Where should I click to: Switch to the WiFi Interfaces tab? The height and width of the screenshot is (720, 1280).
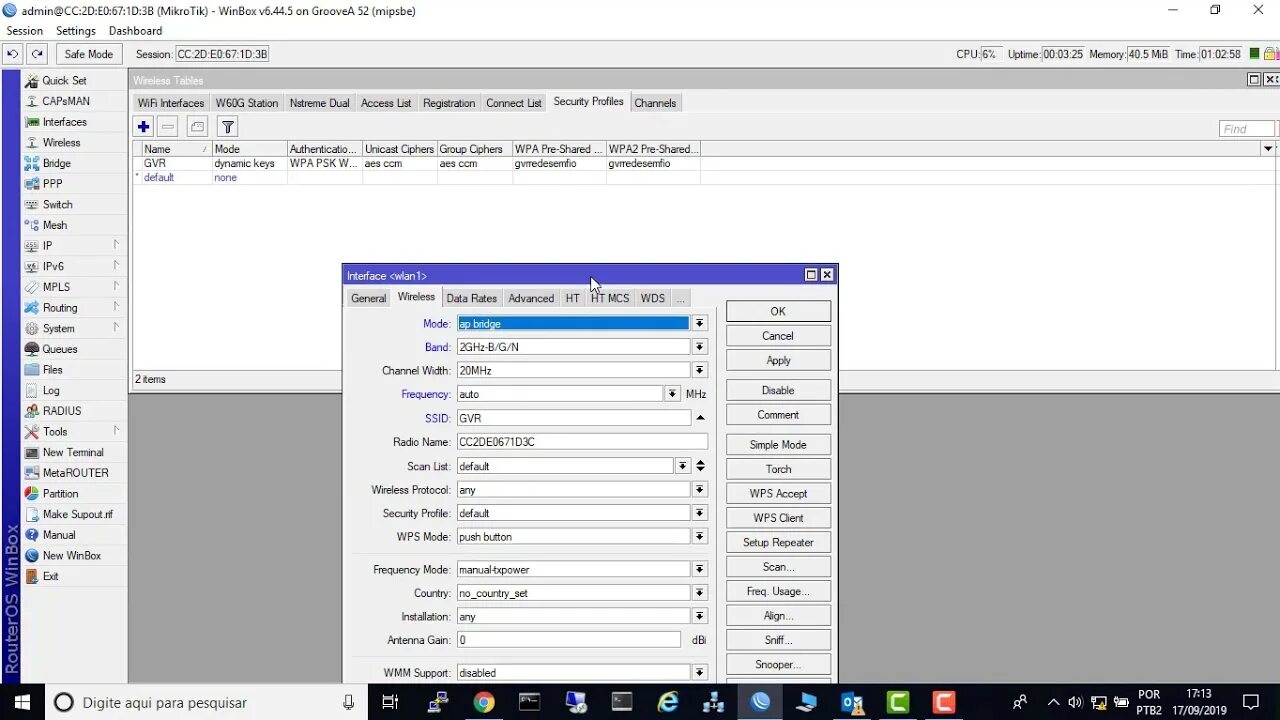click(x=171, y=103)
